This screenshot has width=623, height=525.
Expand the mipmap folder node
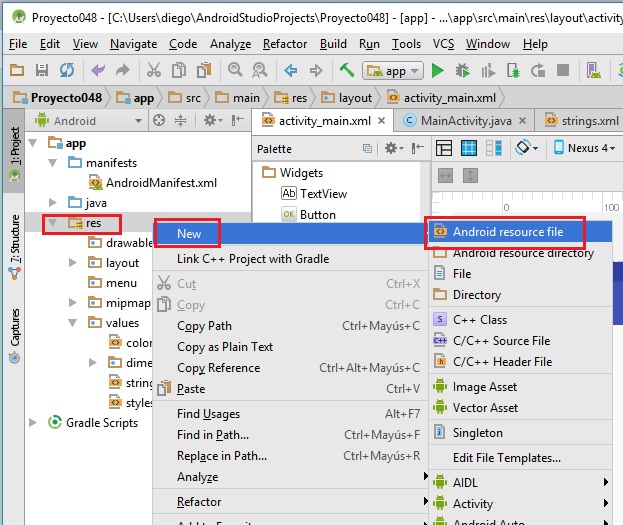(73, 302)
